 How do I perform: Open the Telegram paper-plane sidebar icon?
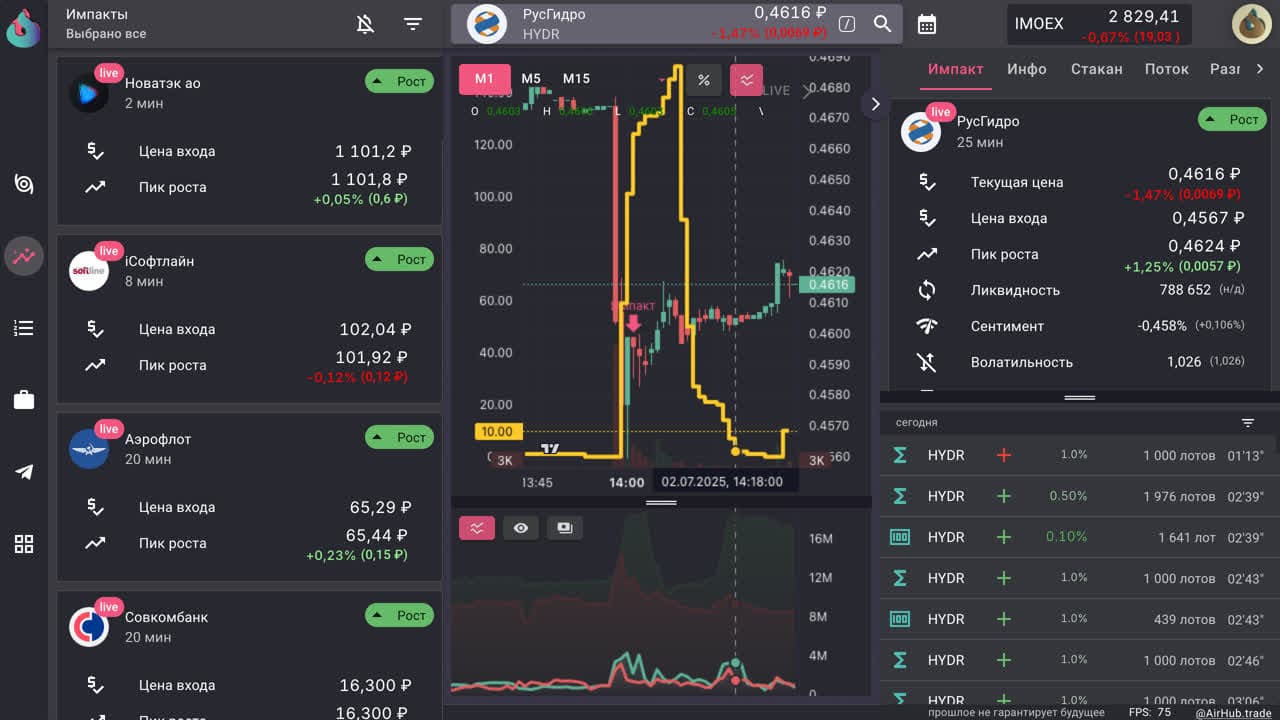pyautogui.click(x=24, y=472)
